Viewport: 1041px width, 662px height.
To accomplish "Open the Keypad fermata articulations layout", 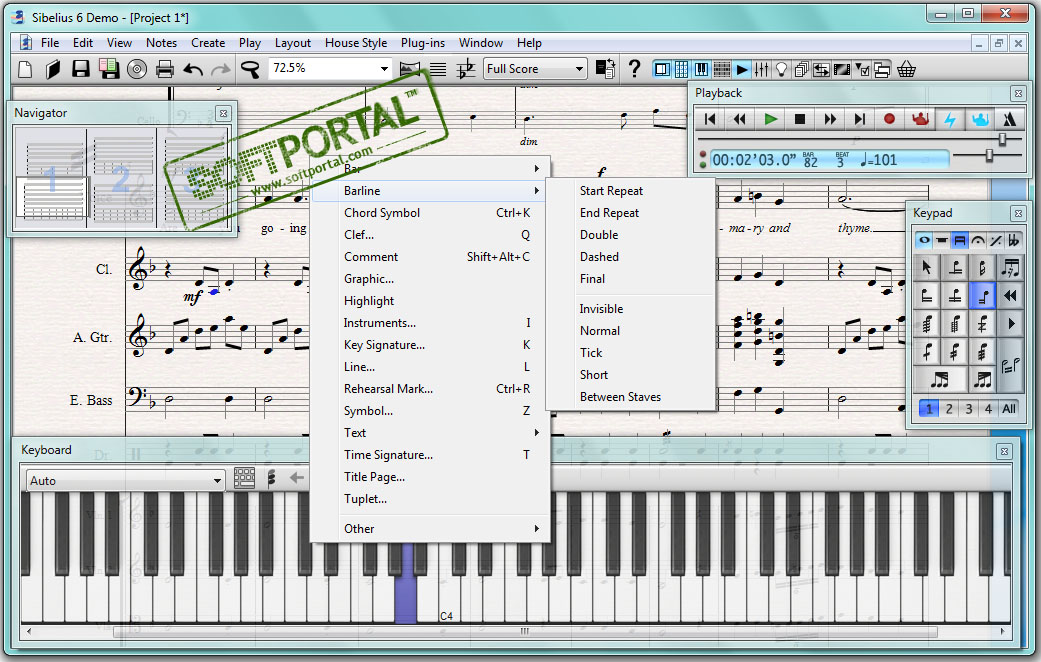I will coord(978,240).
